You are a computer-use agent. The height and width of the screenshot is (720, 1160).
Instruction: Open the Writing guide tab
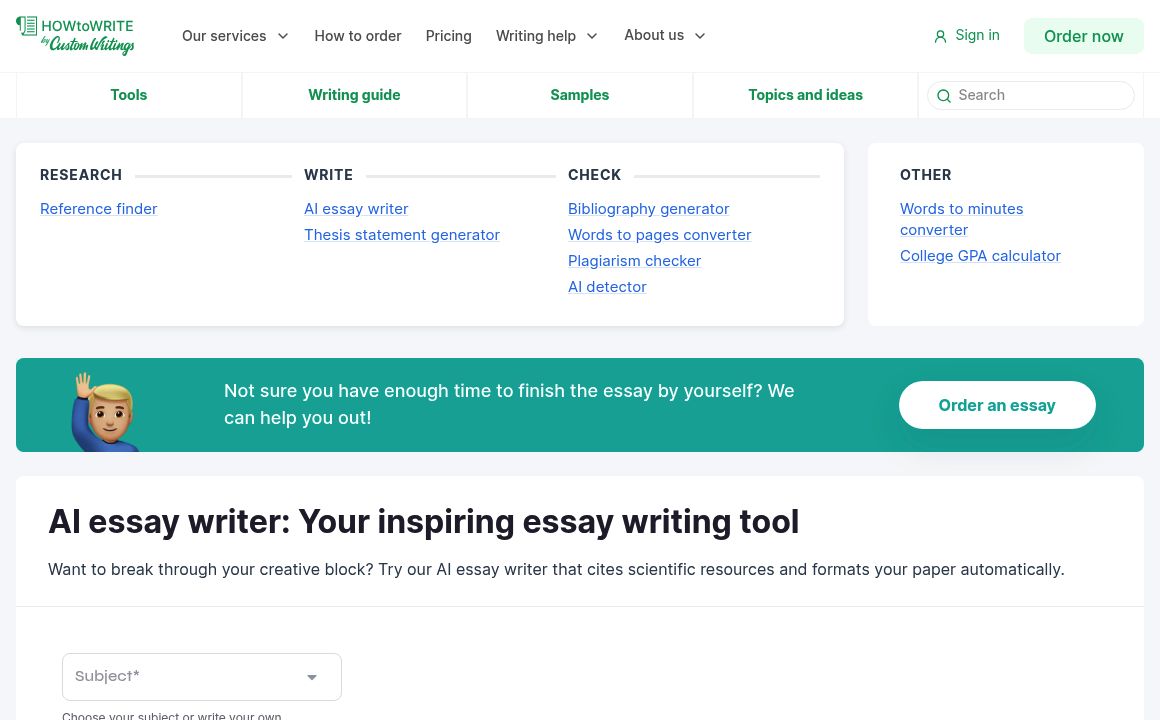[354, 95]
